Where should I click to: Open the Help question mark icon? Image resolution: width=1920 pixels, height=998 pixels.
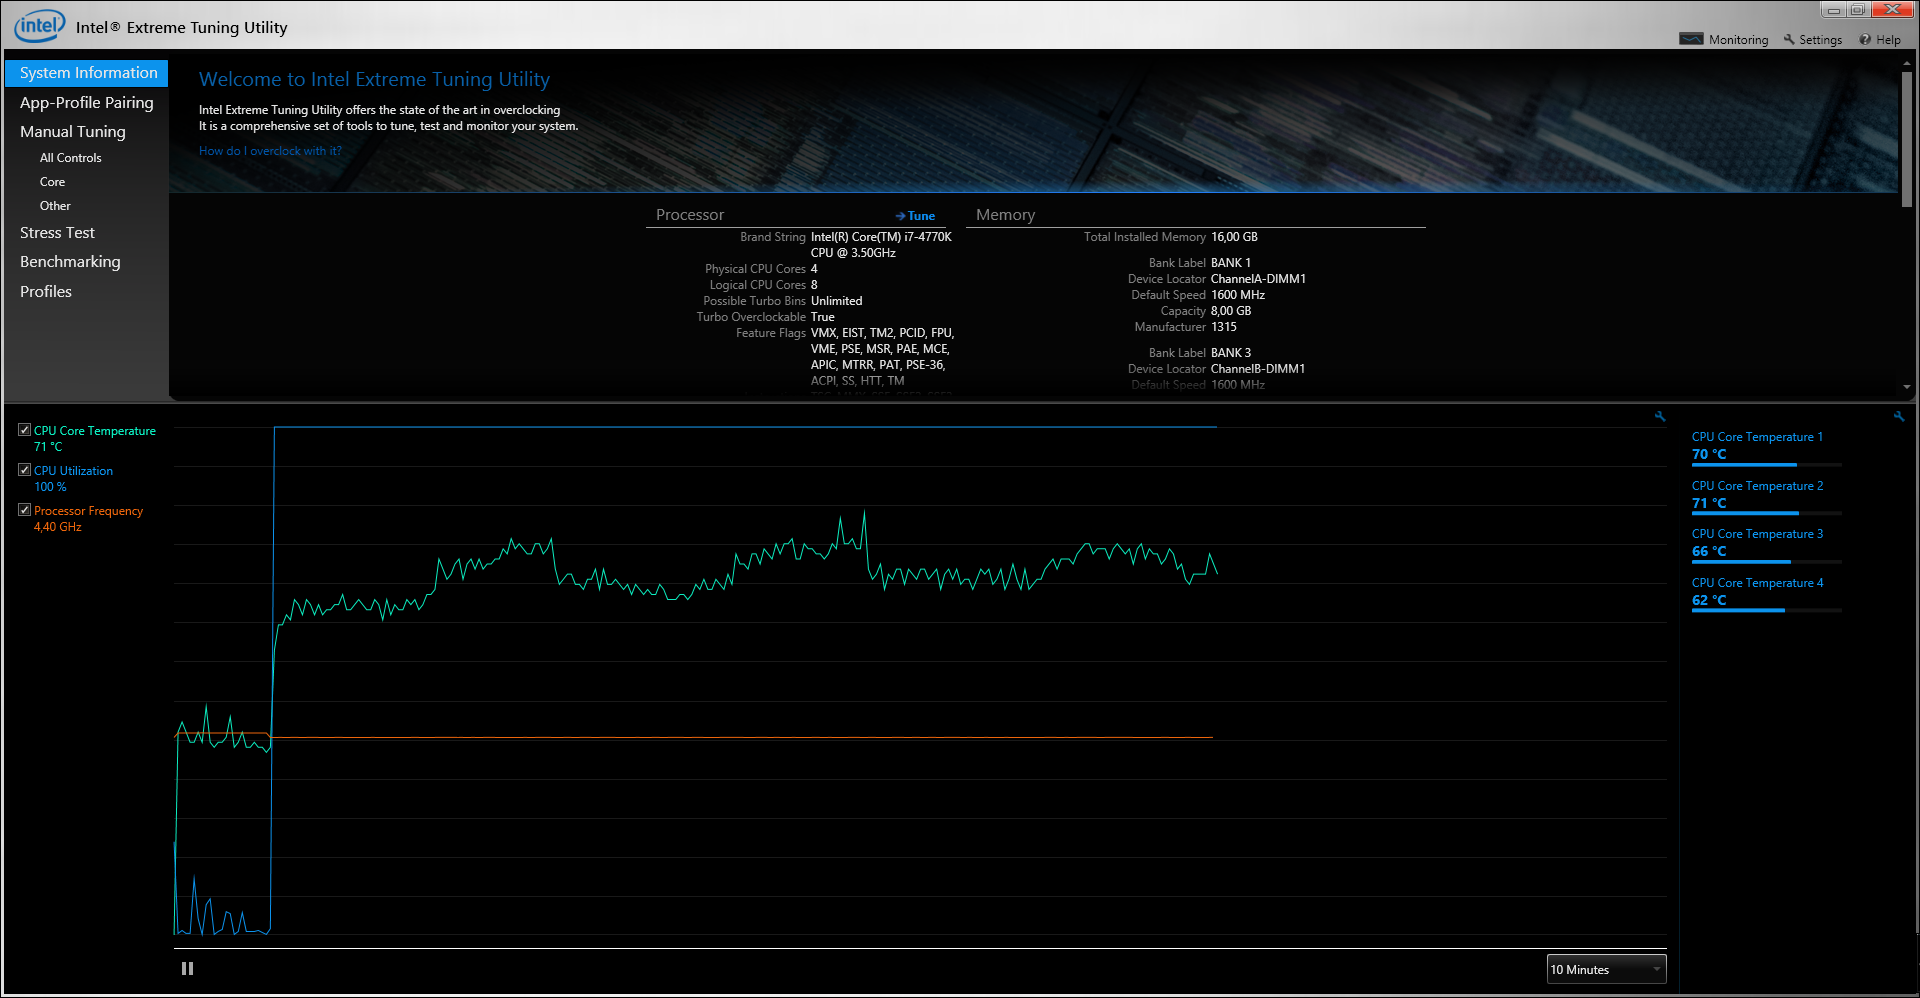[1865, 39]
